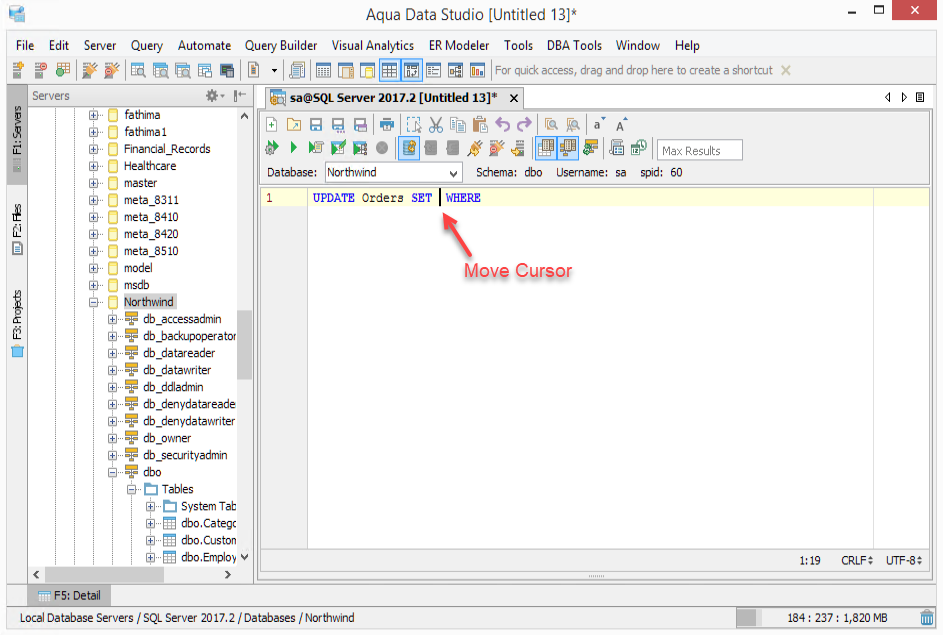Click the Servers panel settings gear icon

pos(212,96)
